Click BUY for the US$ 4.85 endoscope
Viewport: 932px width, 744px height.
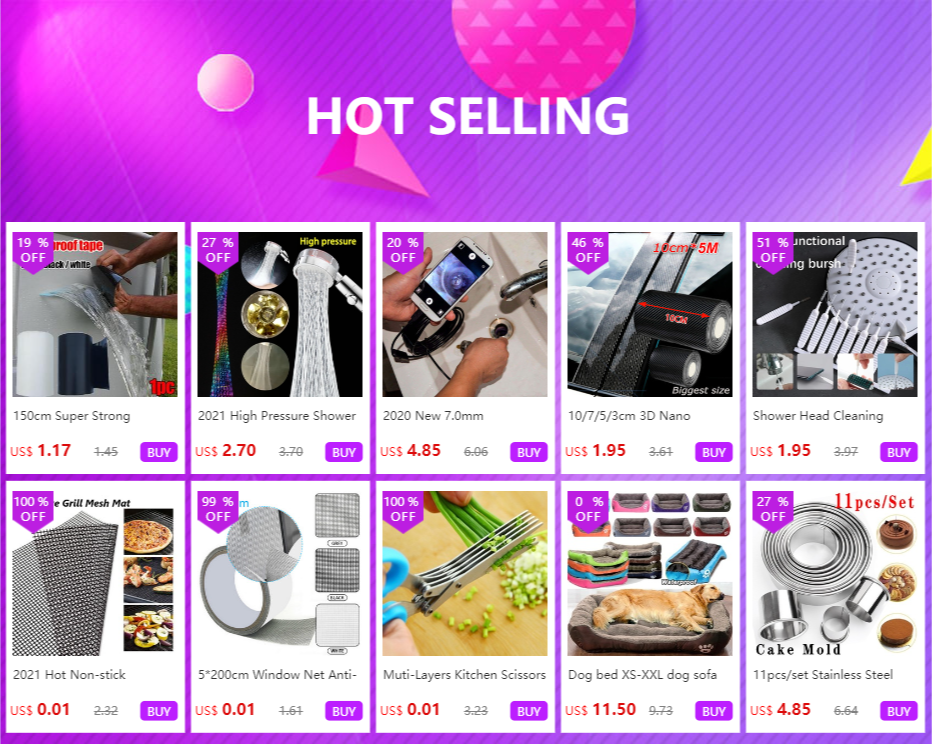(528, 452)
